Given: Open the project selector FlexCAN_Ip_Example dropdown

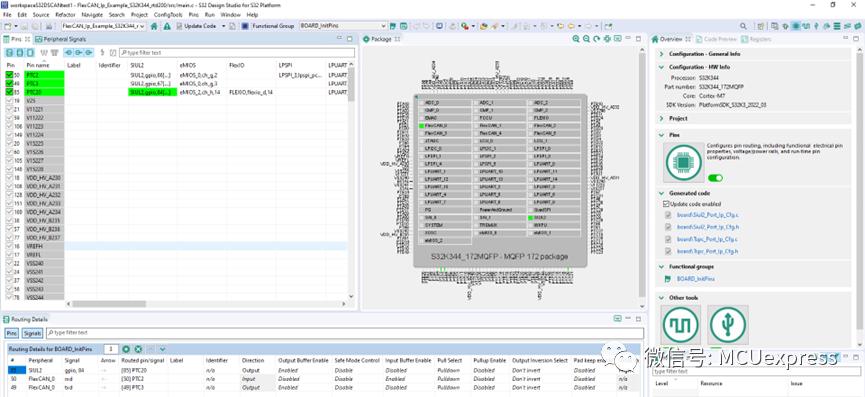Looking at the screenshot, I should pos(104,26).
